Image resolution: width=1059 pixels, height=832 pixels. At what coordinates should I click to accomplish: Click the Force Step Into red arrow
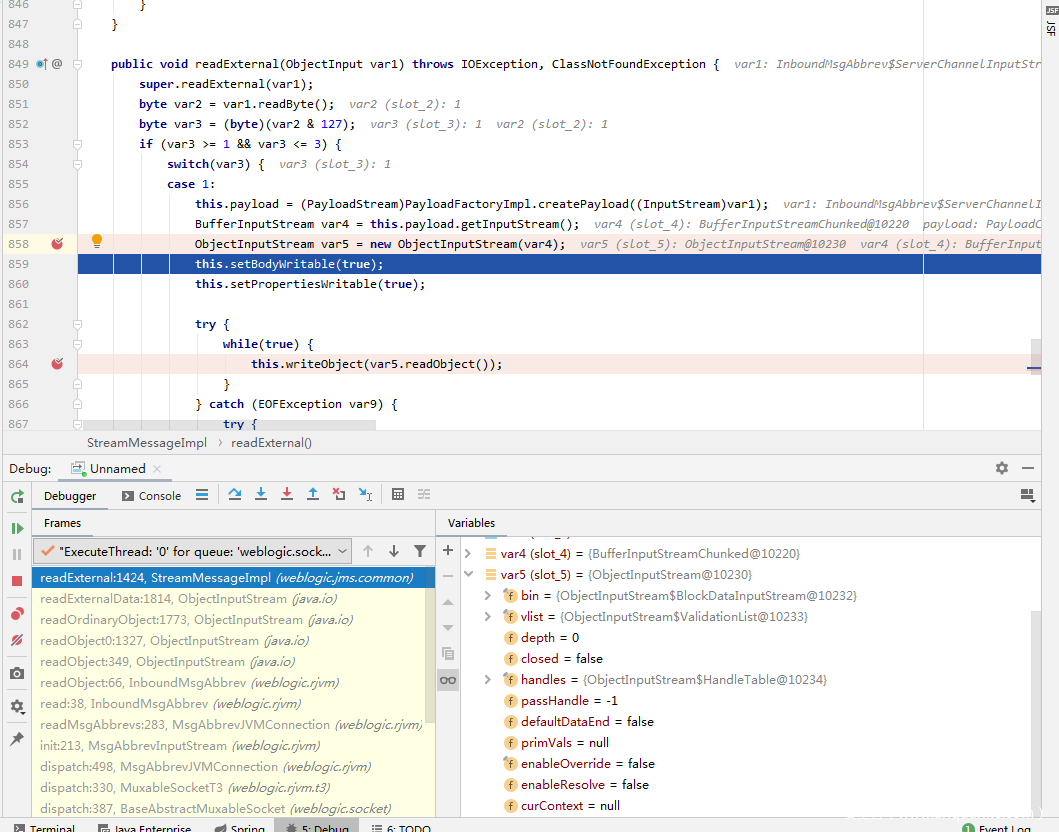(x=287, y=495)
